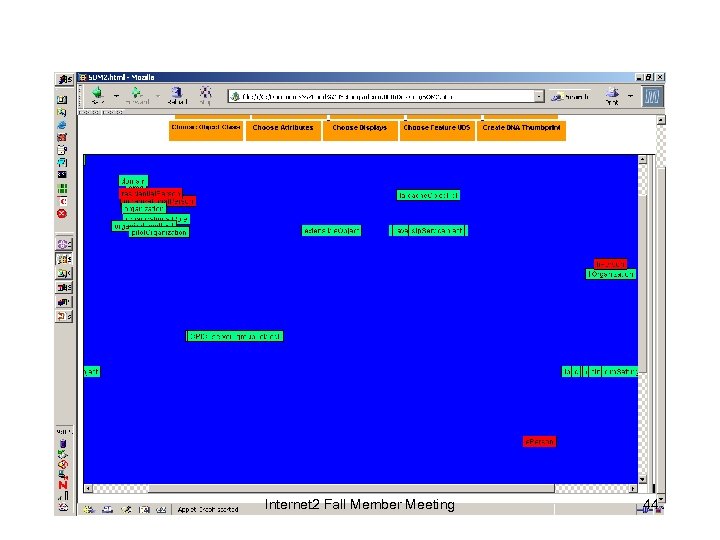The height and width of the screenshot is (540, 720).
Task: Click the Reload toolbar button
Action: click(177, 95)
